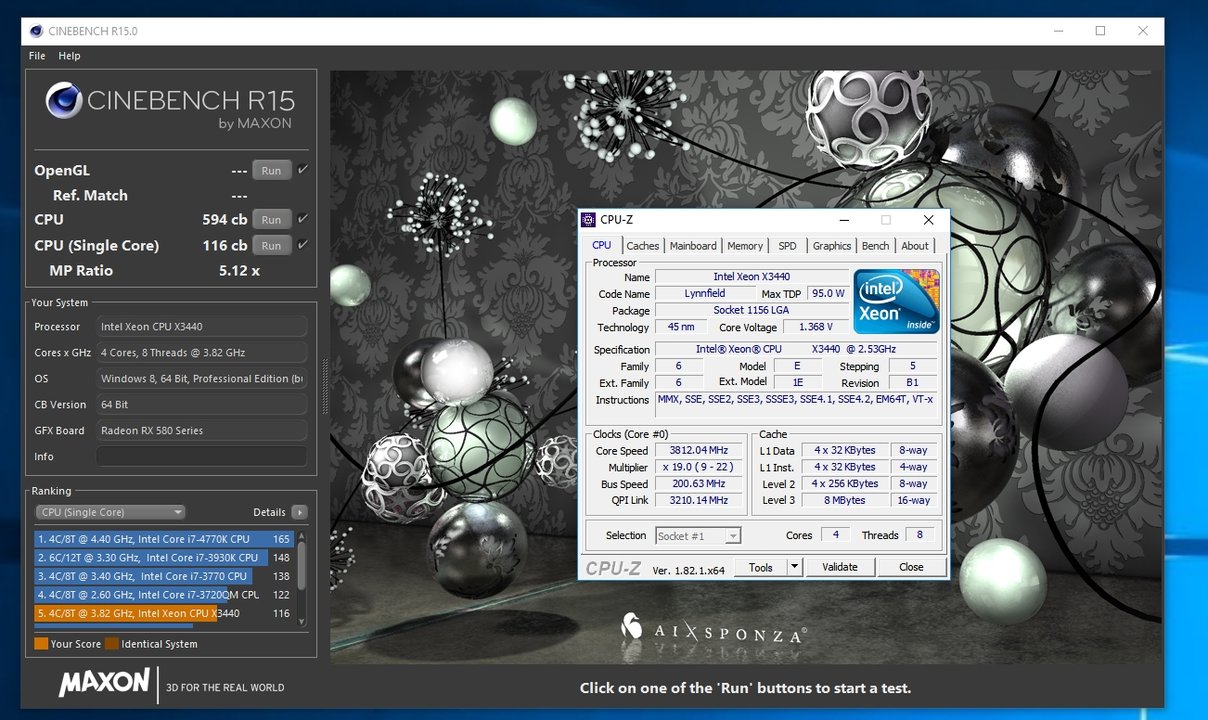Image resolution: width=1208 pixels, height=720 pixels.
Task: Click the Bus Speed value 200.63 MHz
Action: (700, 484)
